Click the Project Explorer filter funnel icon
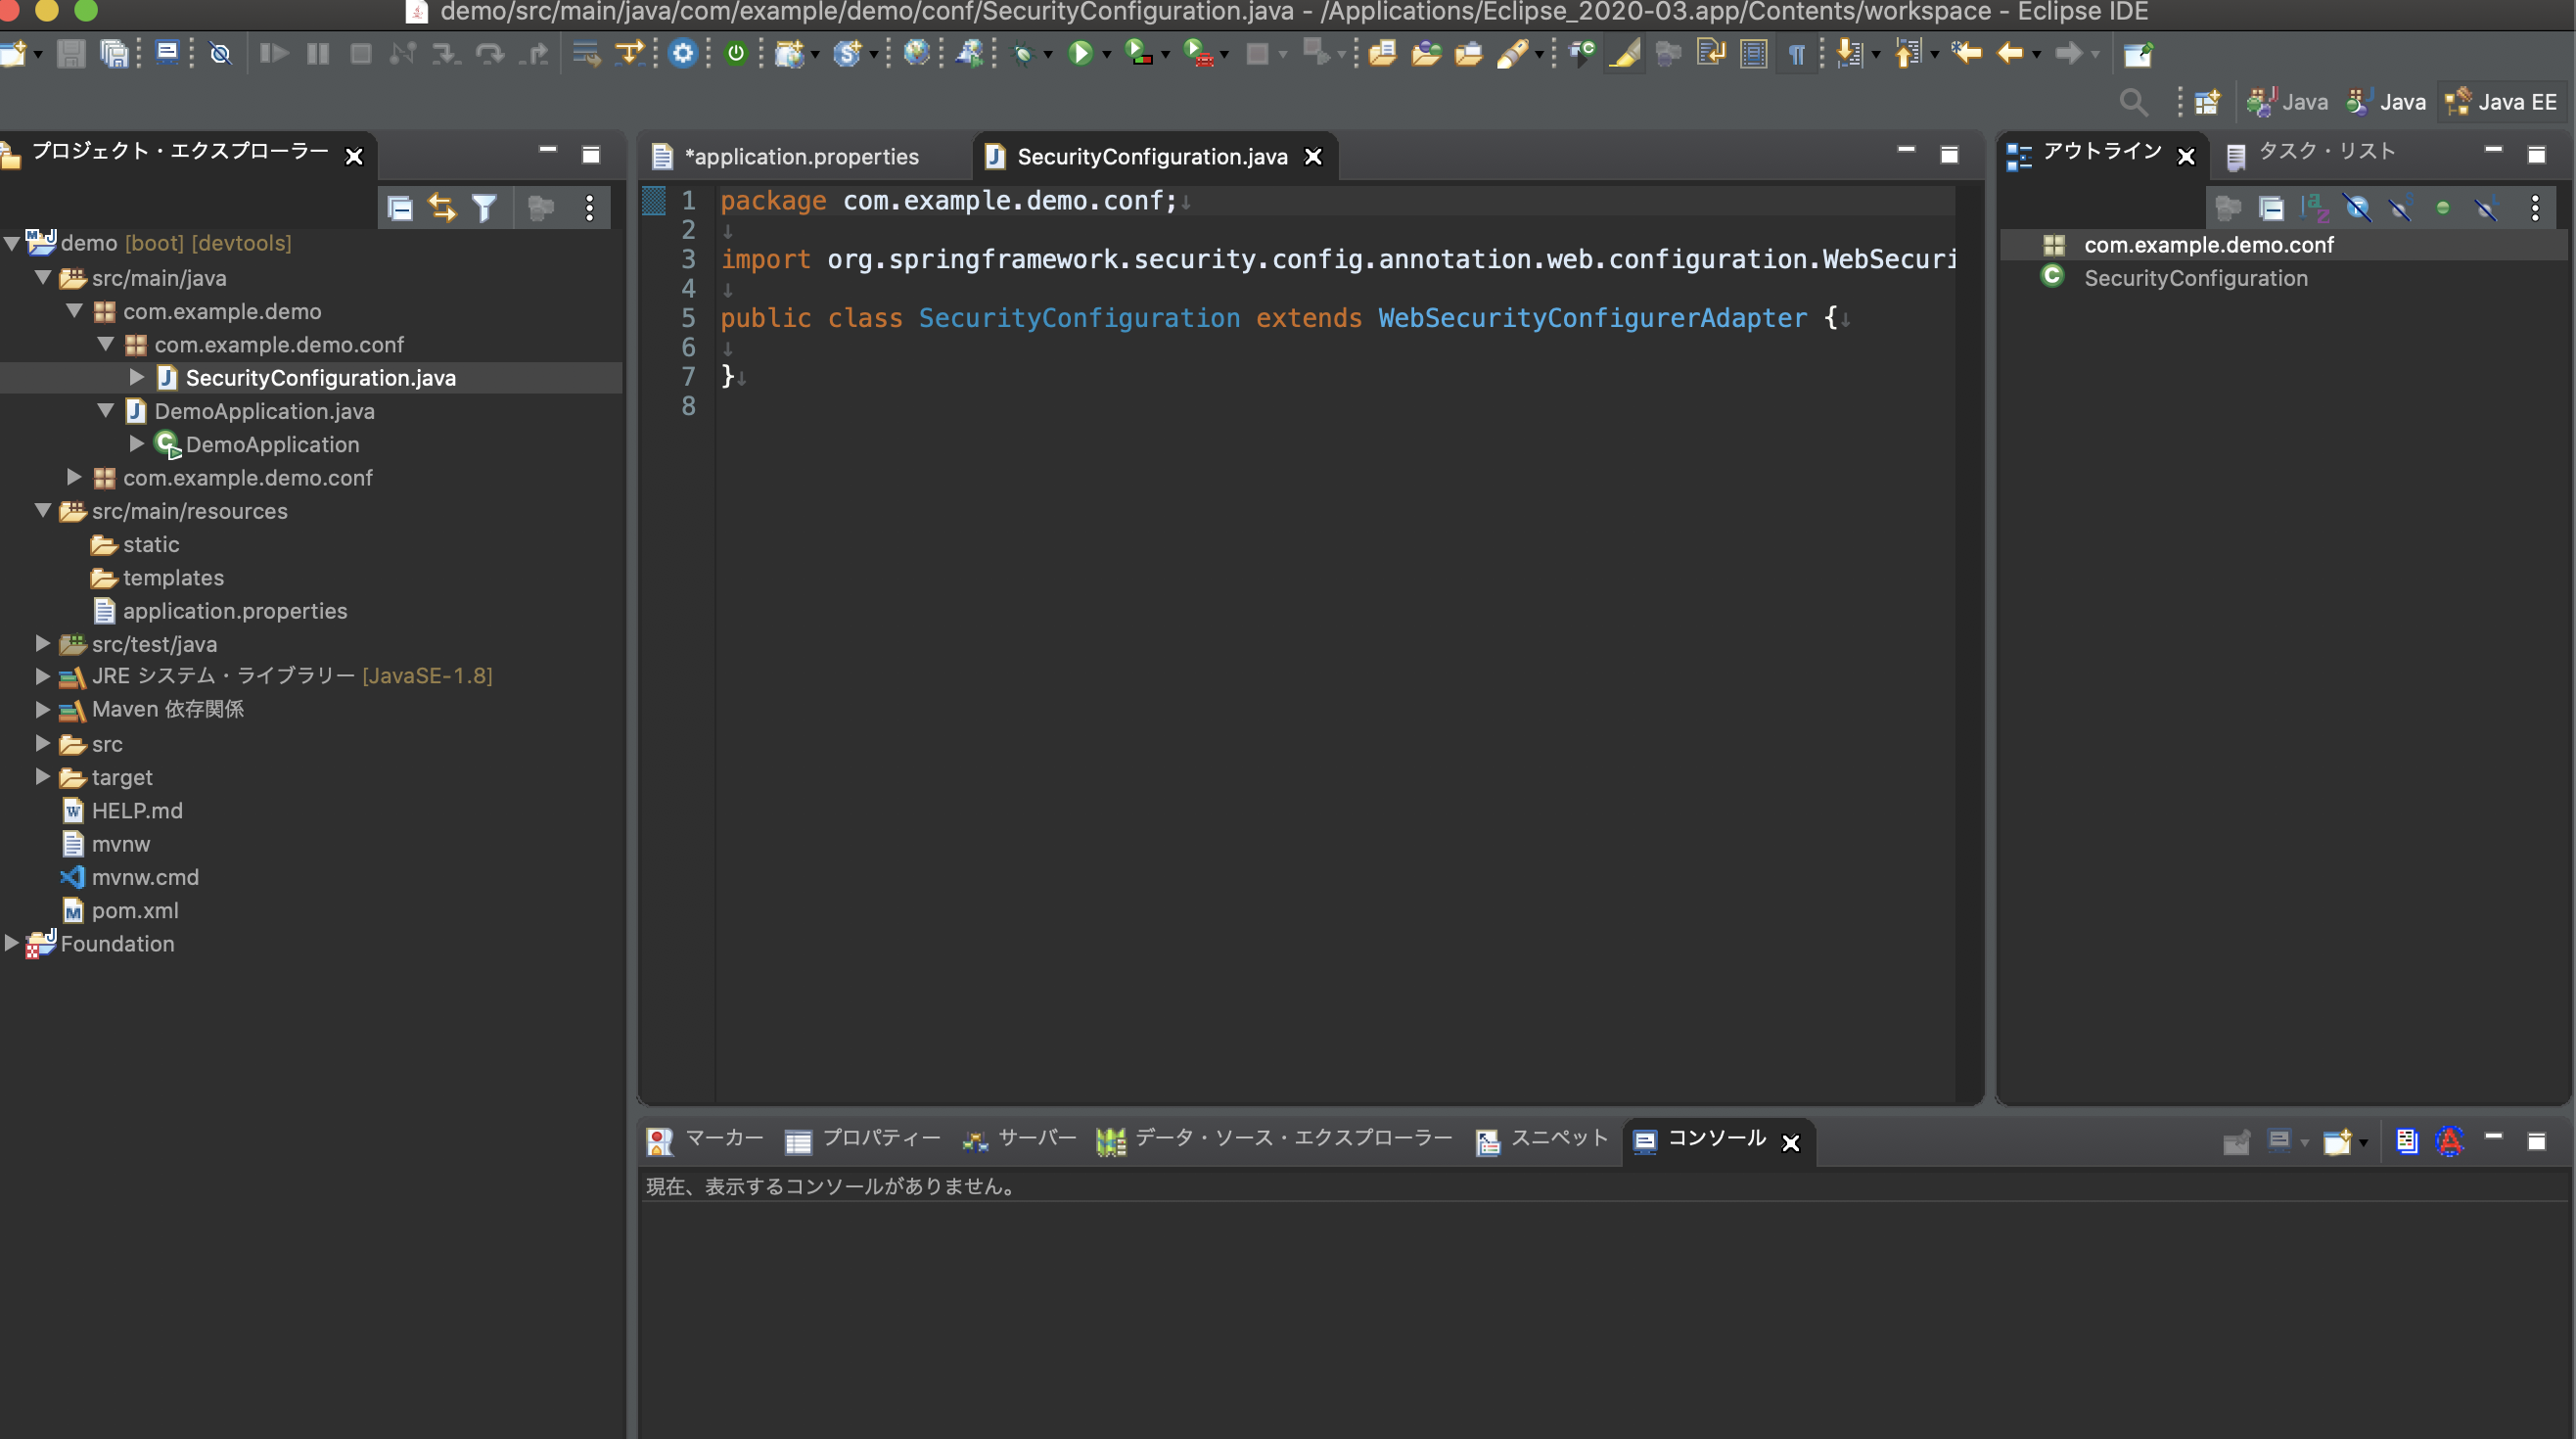Screen dimensions: 2576x1439 point(485,208)
